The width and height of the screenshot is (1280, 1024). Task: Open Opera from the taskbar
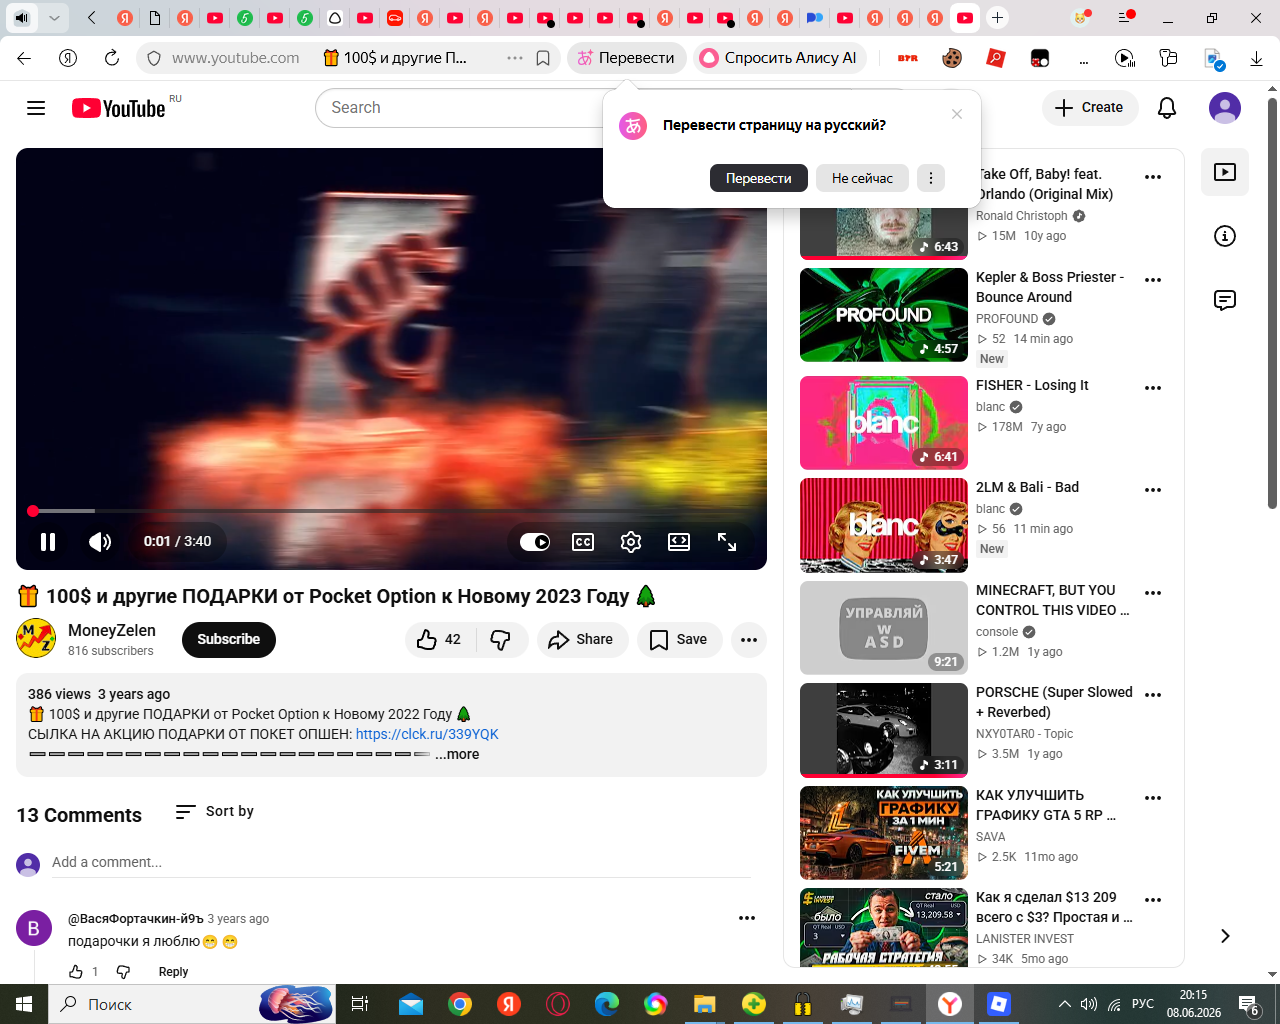coord(558,1004)
